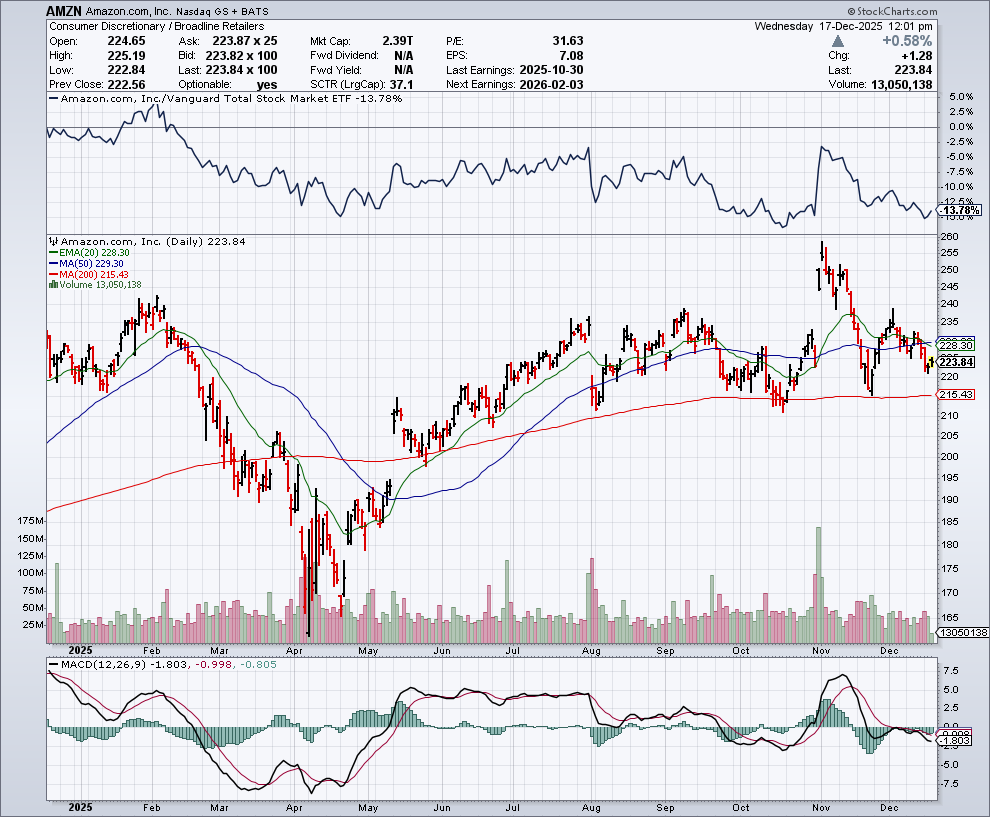The width and height of the screenshot is (990, 817).
Task: Click the Volume legend bar icon
Action: 51,285
